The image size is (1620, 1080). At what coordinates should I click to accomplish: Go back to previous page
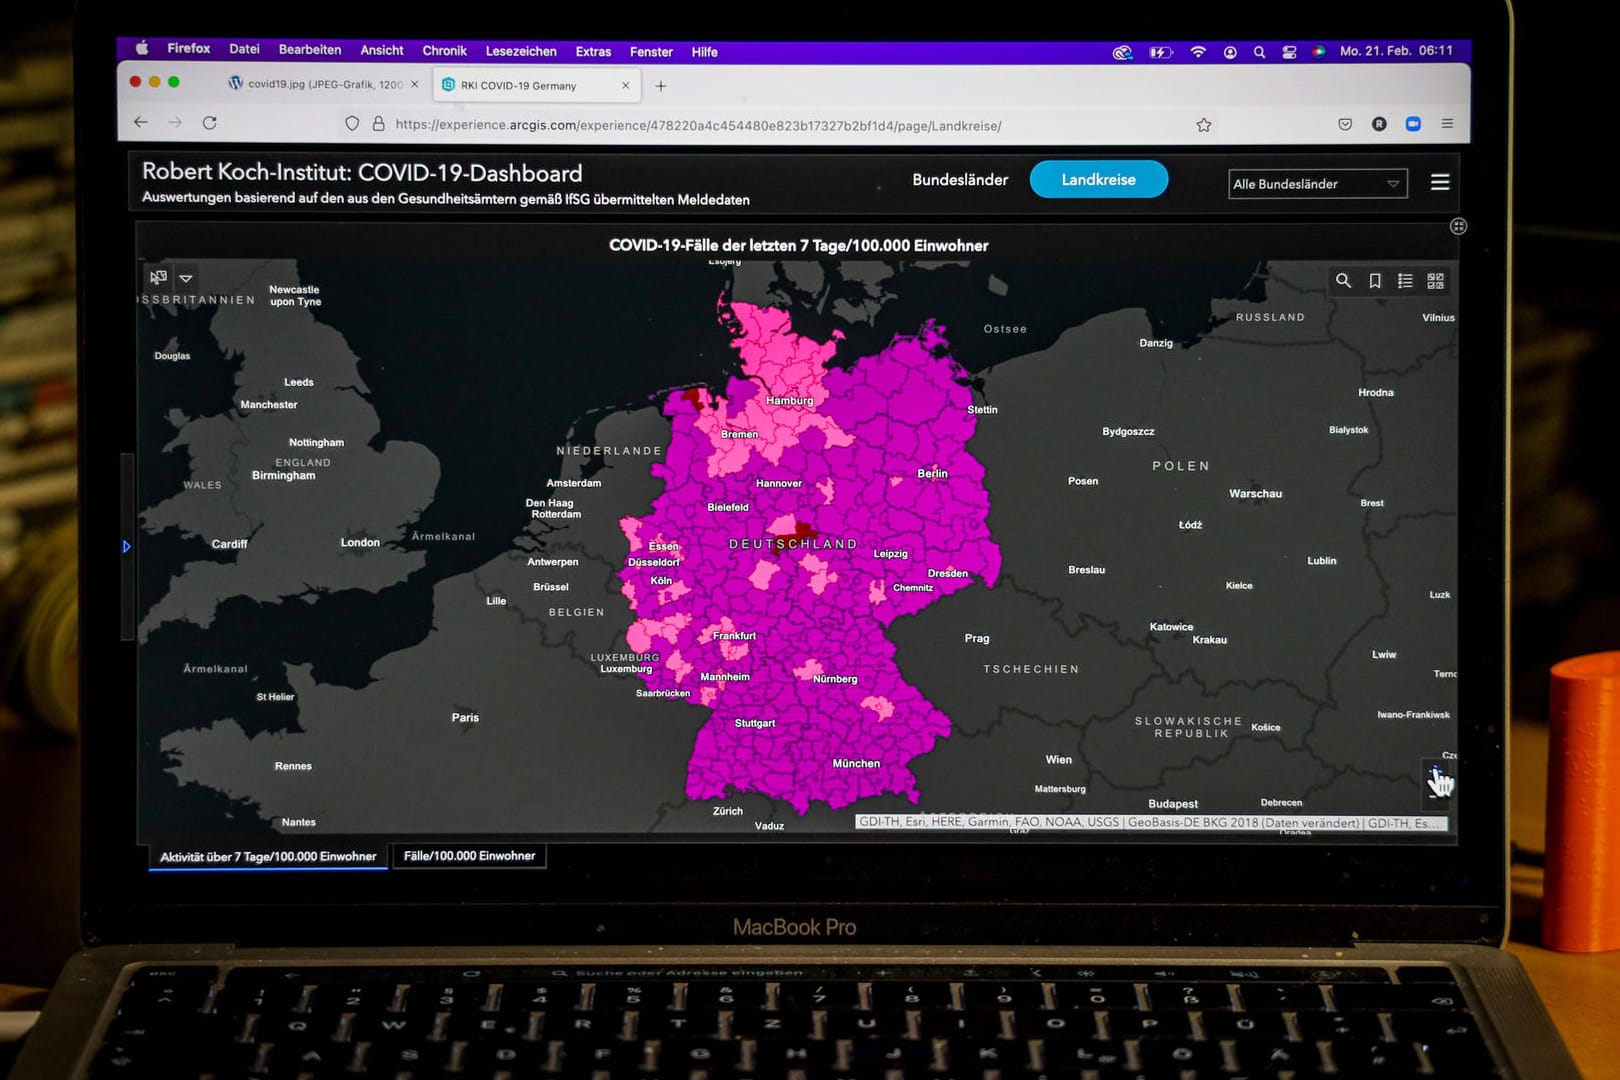pyautogui.click(x=141, y=122)
